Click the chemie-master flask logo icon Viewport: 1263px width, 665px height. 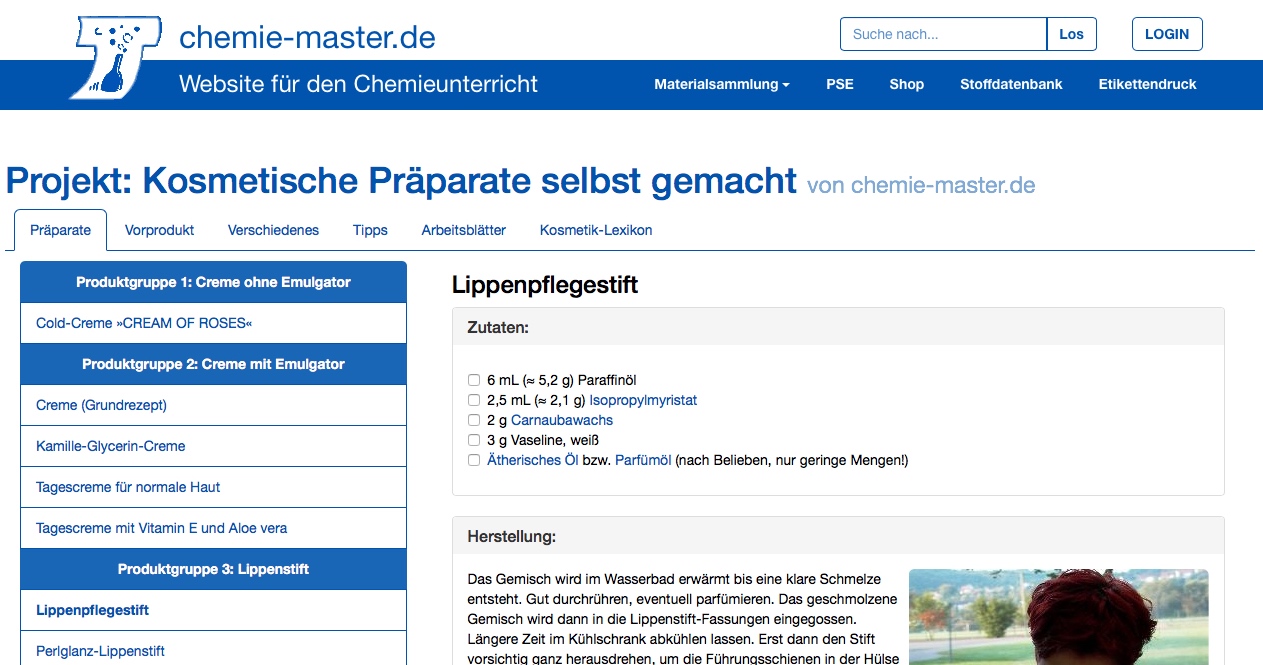pos(114,57)
